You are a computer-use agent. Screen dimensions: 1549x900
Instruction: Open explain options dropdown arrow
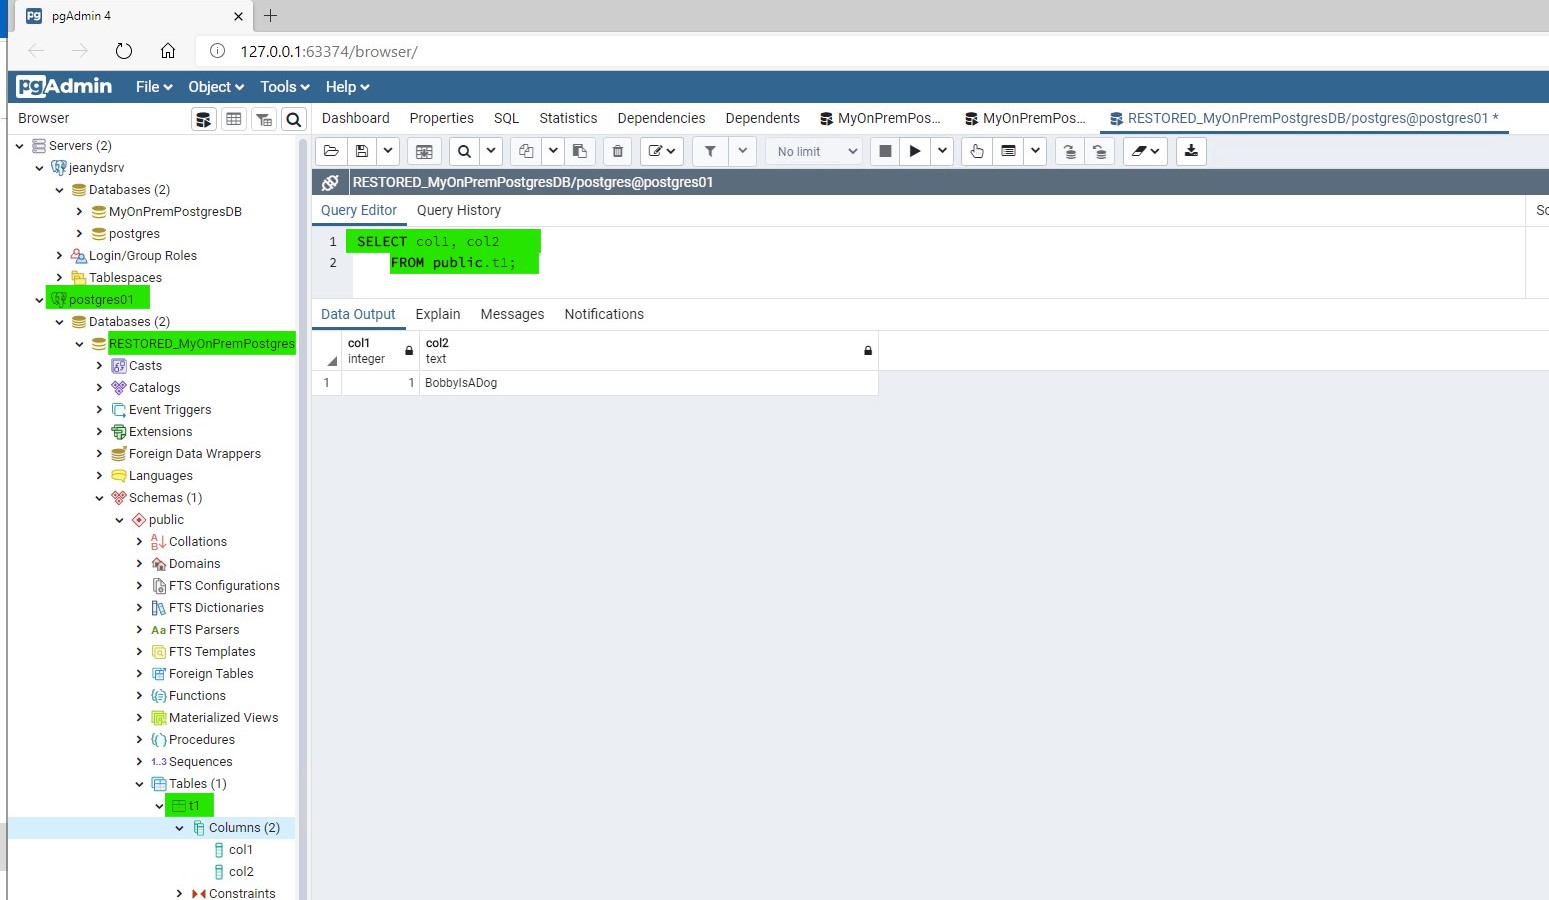click(x=1035, y=151)
